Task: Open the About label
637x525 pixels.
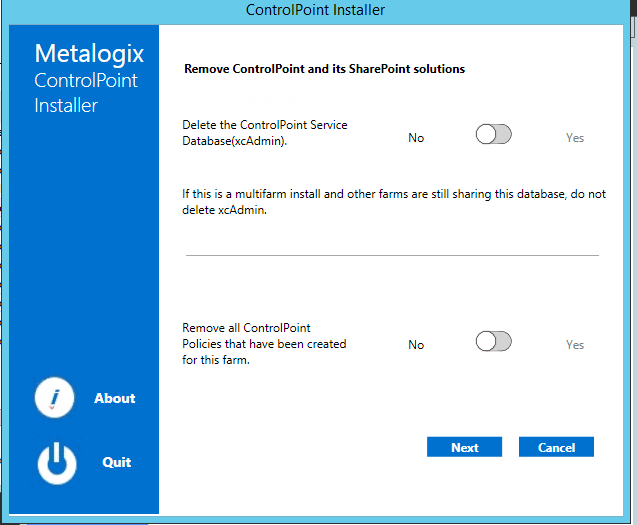Action: pyautogui.click(x=115, y=398)
